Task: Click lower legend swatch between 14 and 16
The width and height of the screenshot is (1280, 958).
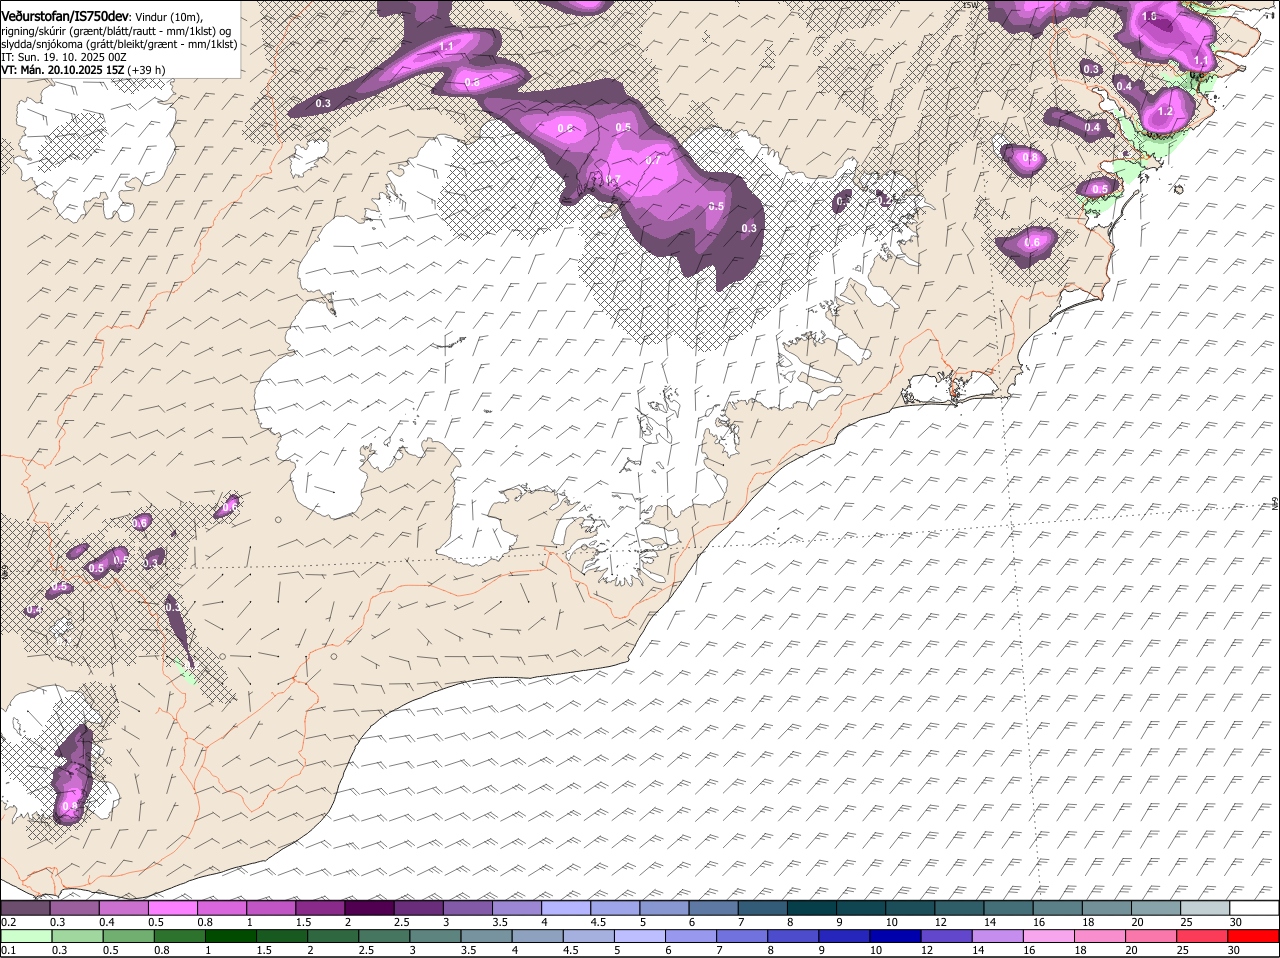Action: pyautogui.click(x=999, y=937)
